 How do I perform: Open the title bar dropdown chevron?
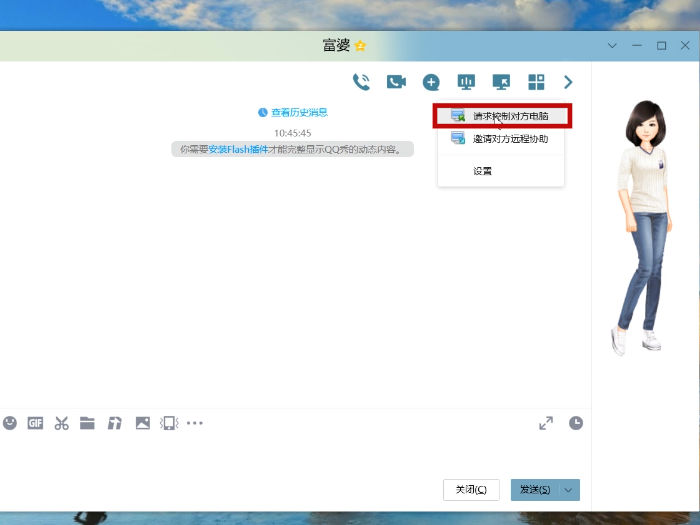click(x=612, y=46)
